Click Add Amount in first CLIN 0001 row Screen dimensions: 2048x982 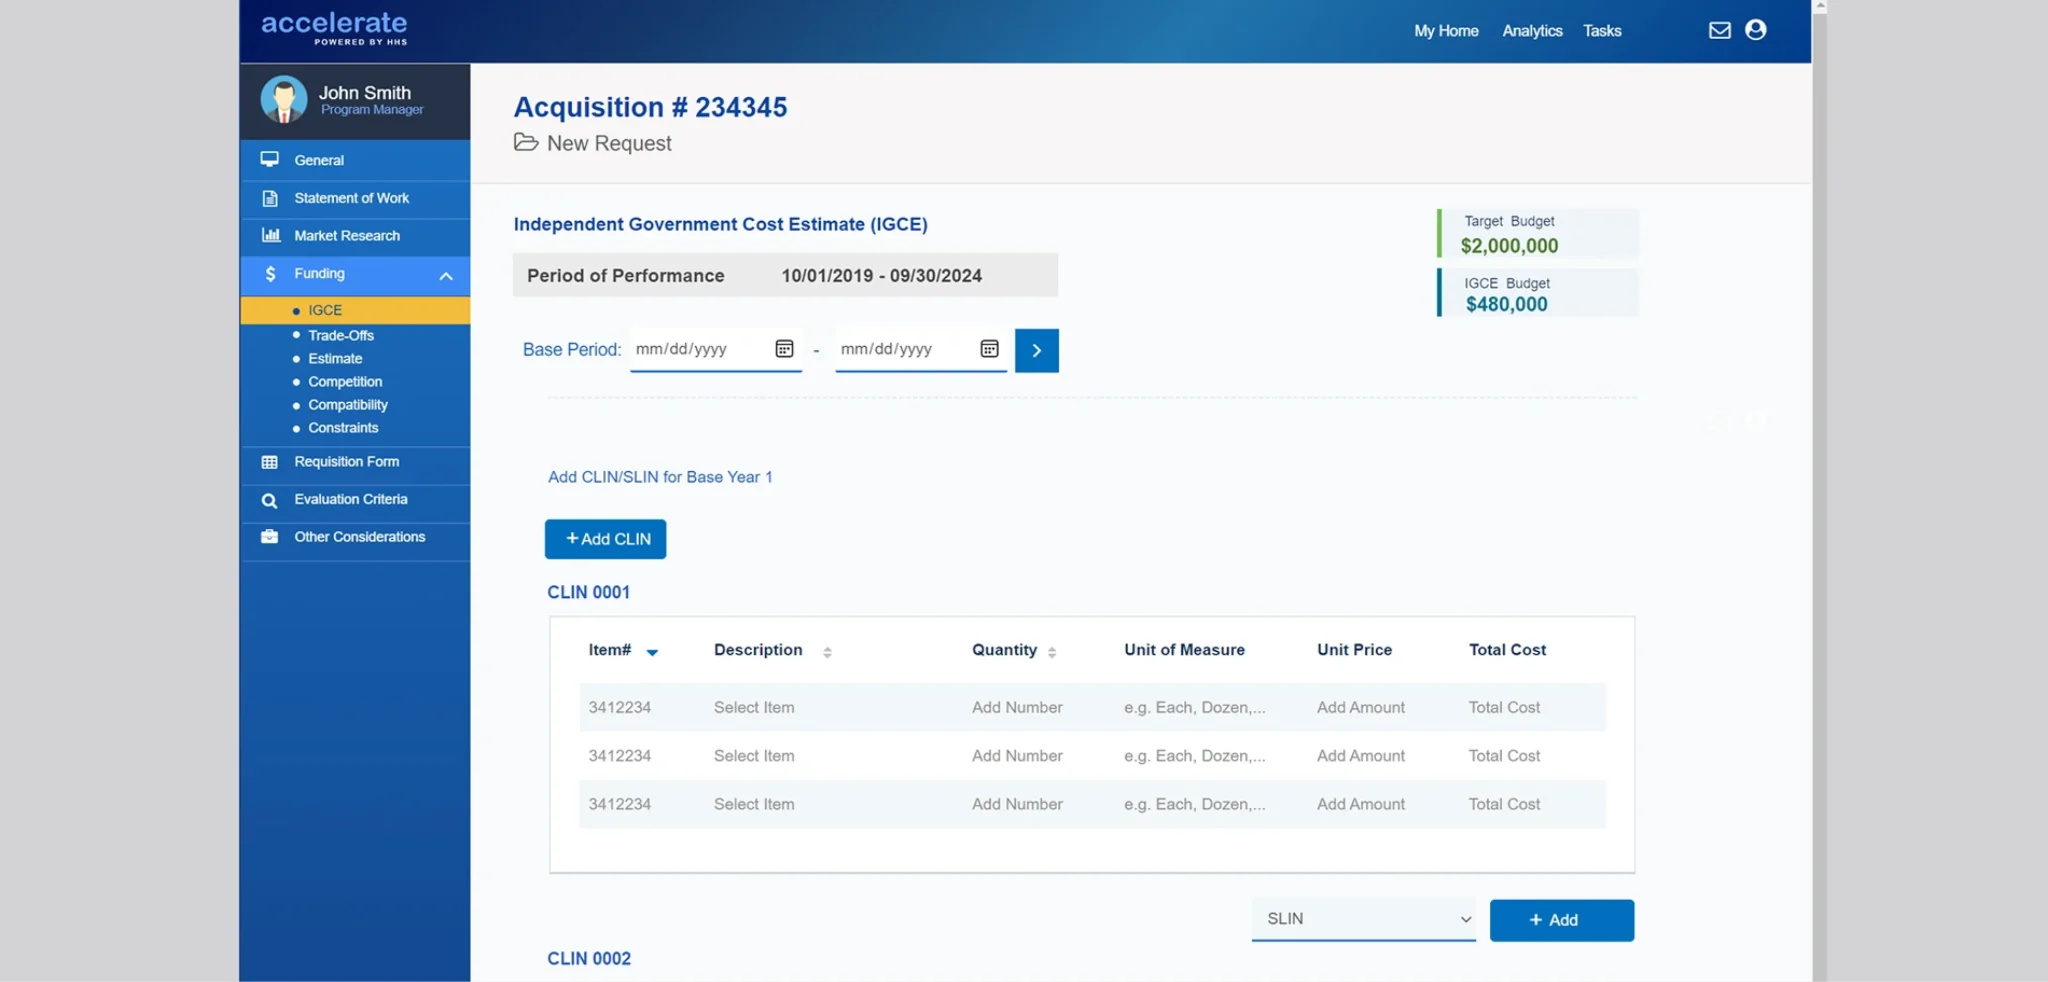coord(1361,707)
